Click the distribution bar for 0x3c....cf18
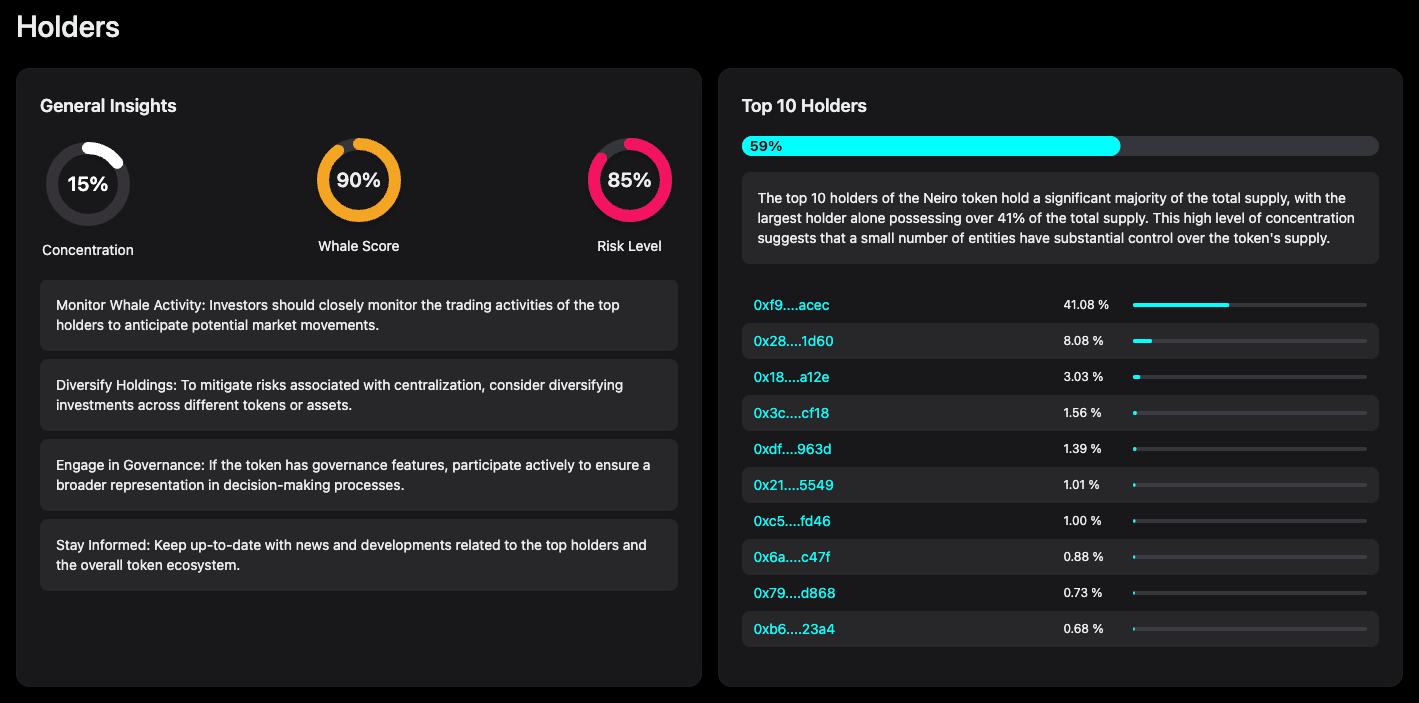1419x703 pixels. pos(1249,412)
